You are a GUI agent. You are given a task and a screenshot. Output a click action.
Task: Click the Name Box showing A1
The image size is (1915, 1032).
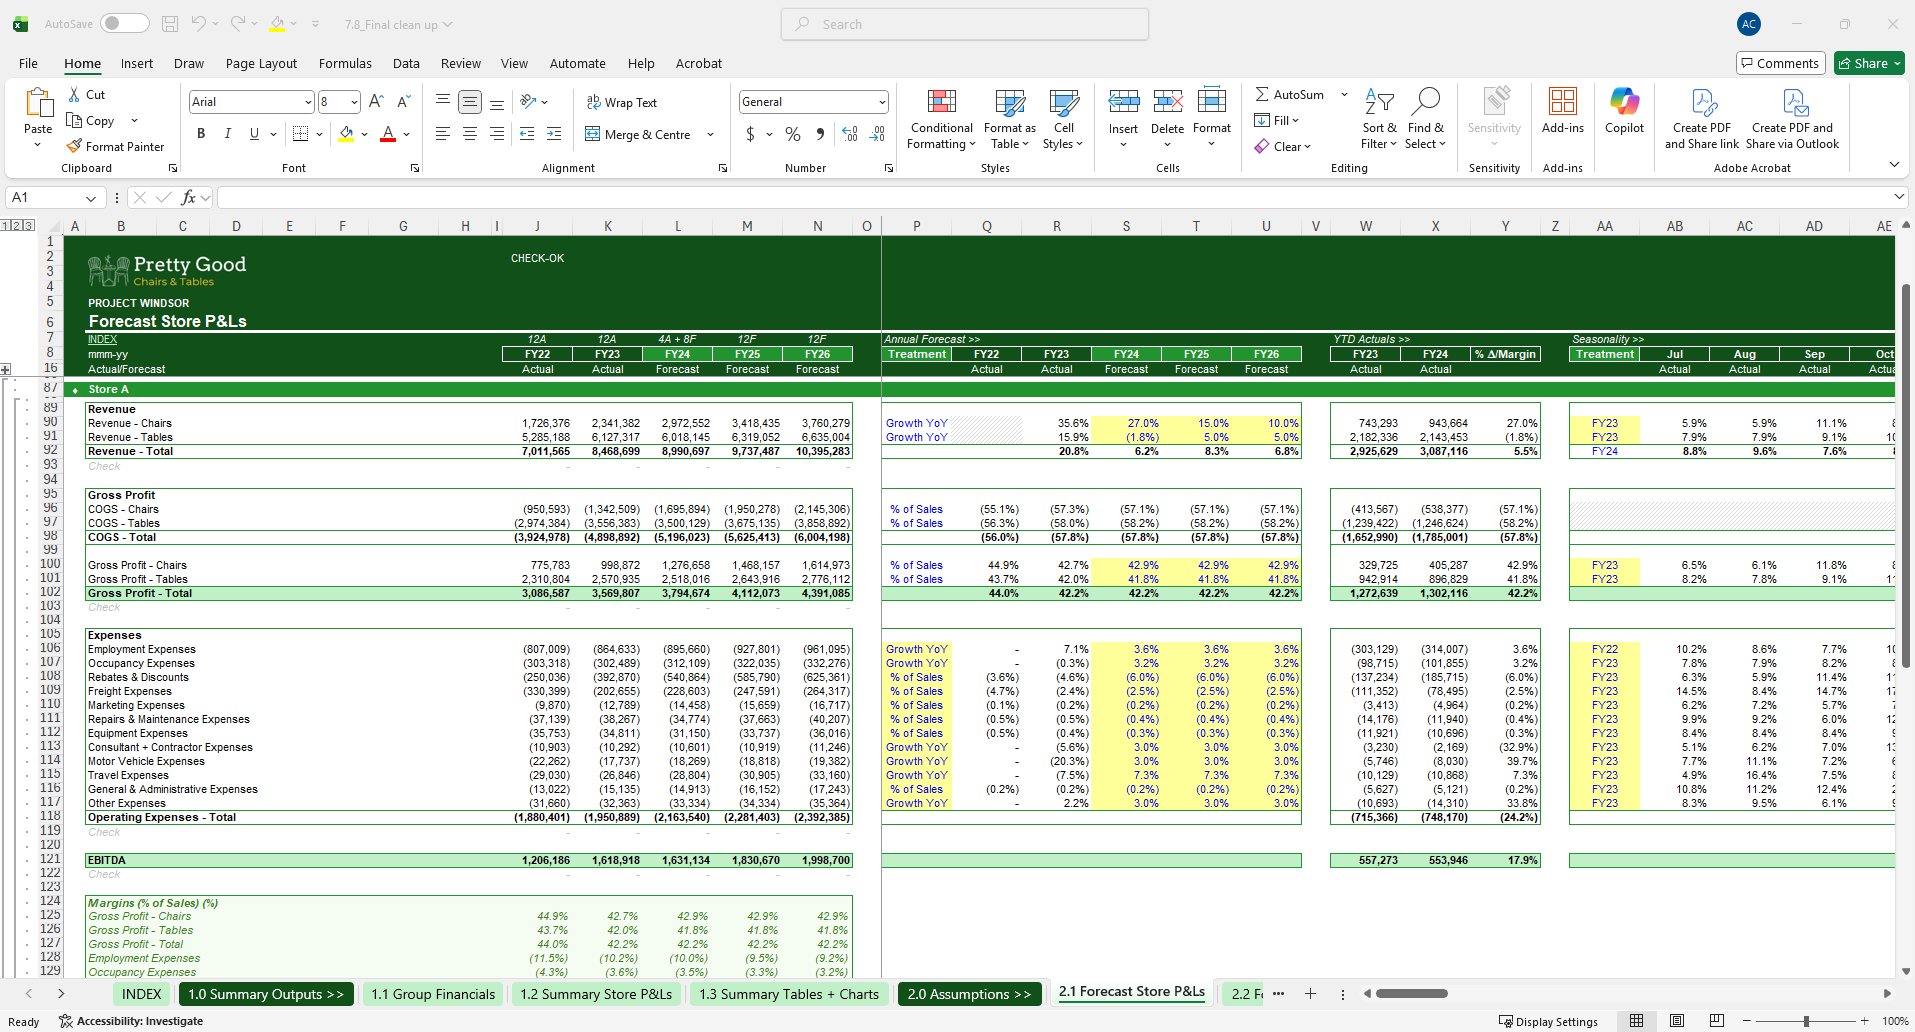[x=45, y=197]
